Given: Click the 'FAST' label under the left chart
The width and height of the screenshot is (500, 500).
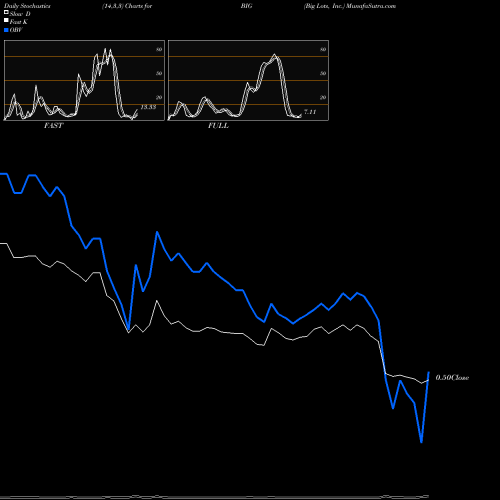Looking at the screenshot, I should pyautogui.click(x=53, y=126).
